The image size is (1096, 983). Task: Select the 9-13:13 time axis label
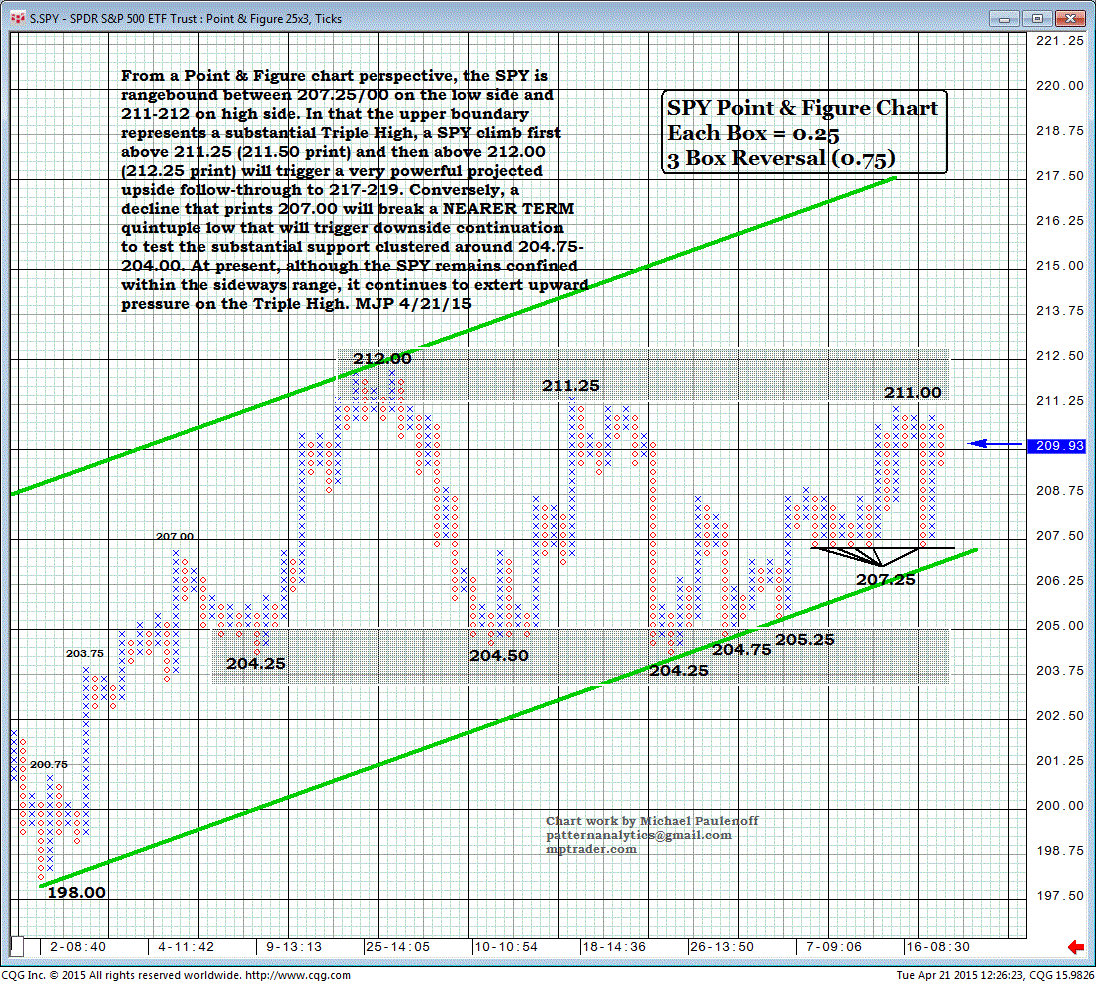click(294, 947)
